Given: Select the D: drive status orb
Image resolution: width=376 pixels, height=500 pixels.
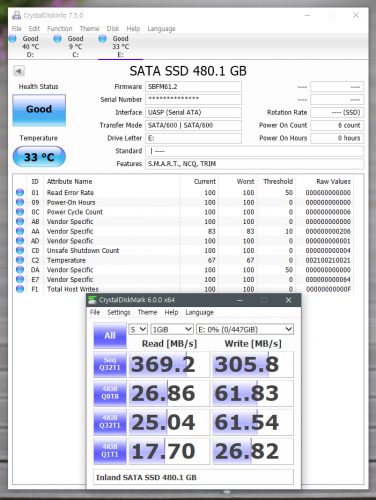Looking at the screenshot, I should coord(13,39).
